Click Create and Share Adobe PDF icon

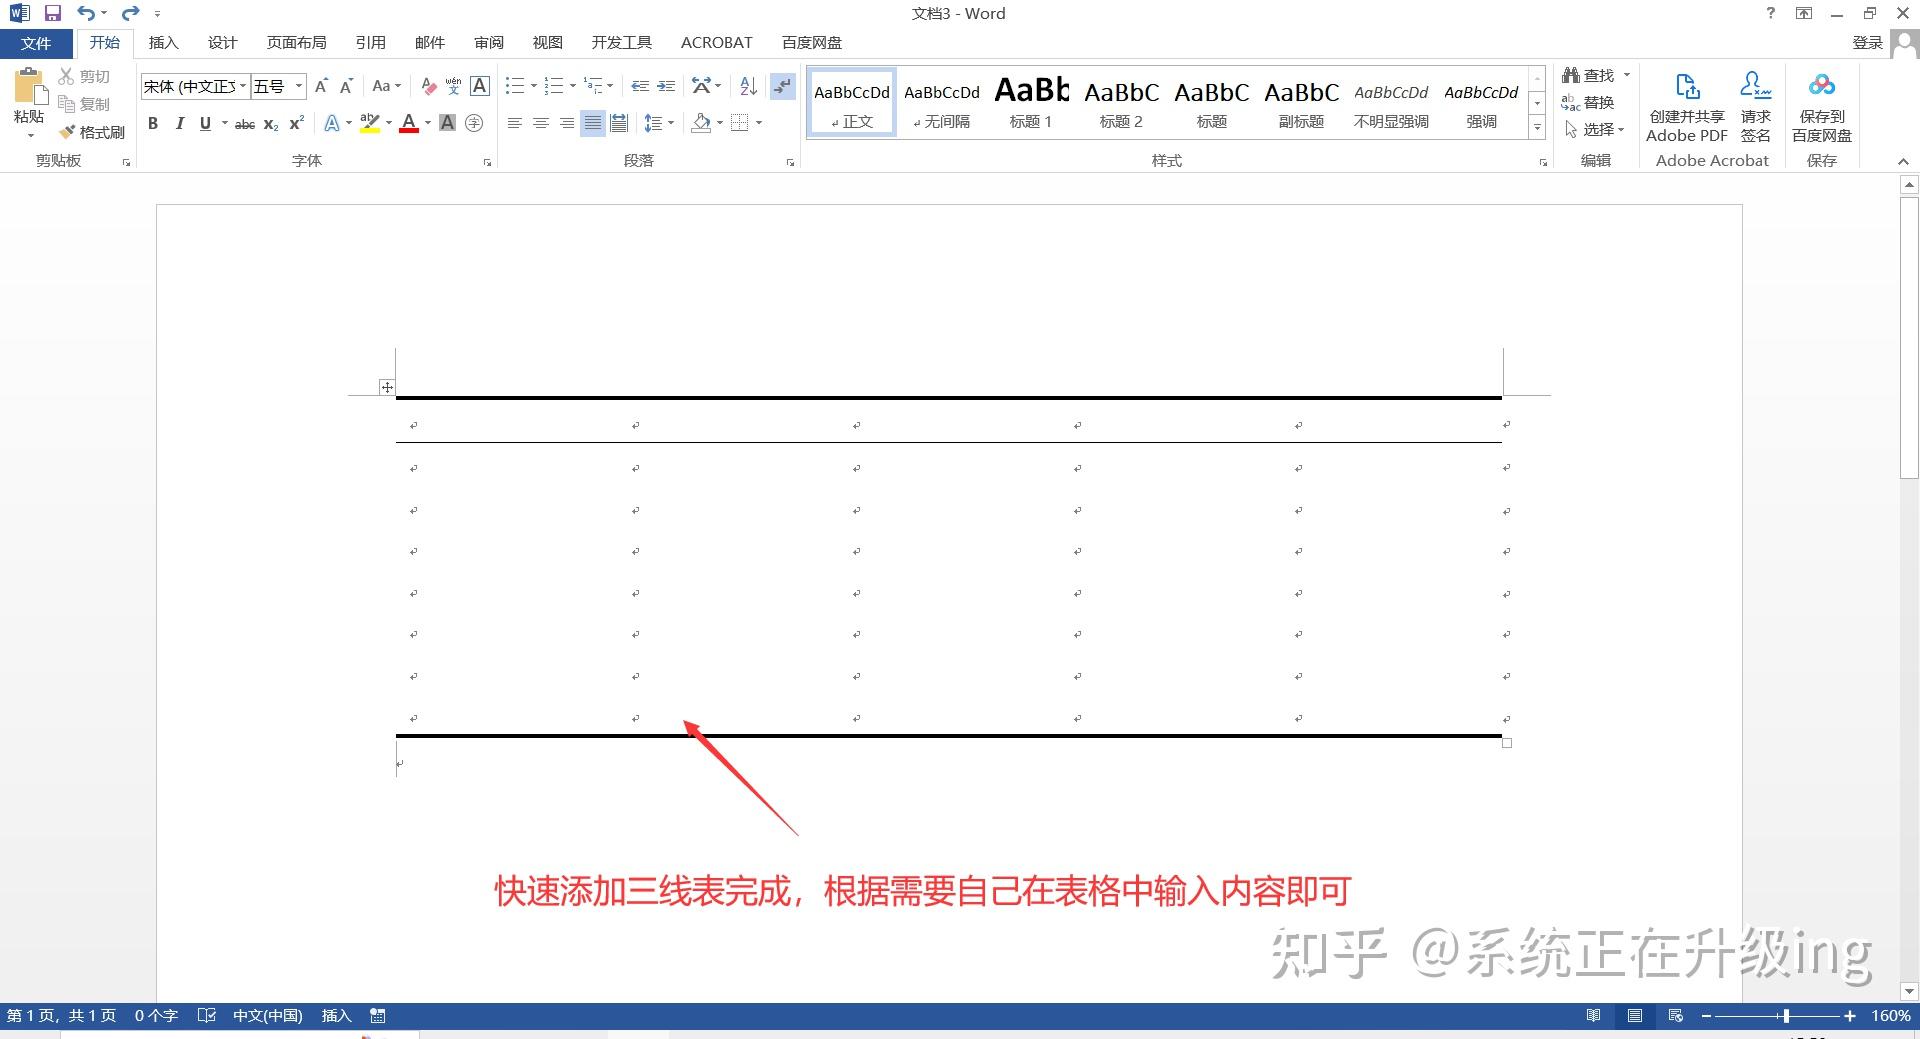pyautogui.click(x=1686, y=87)
